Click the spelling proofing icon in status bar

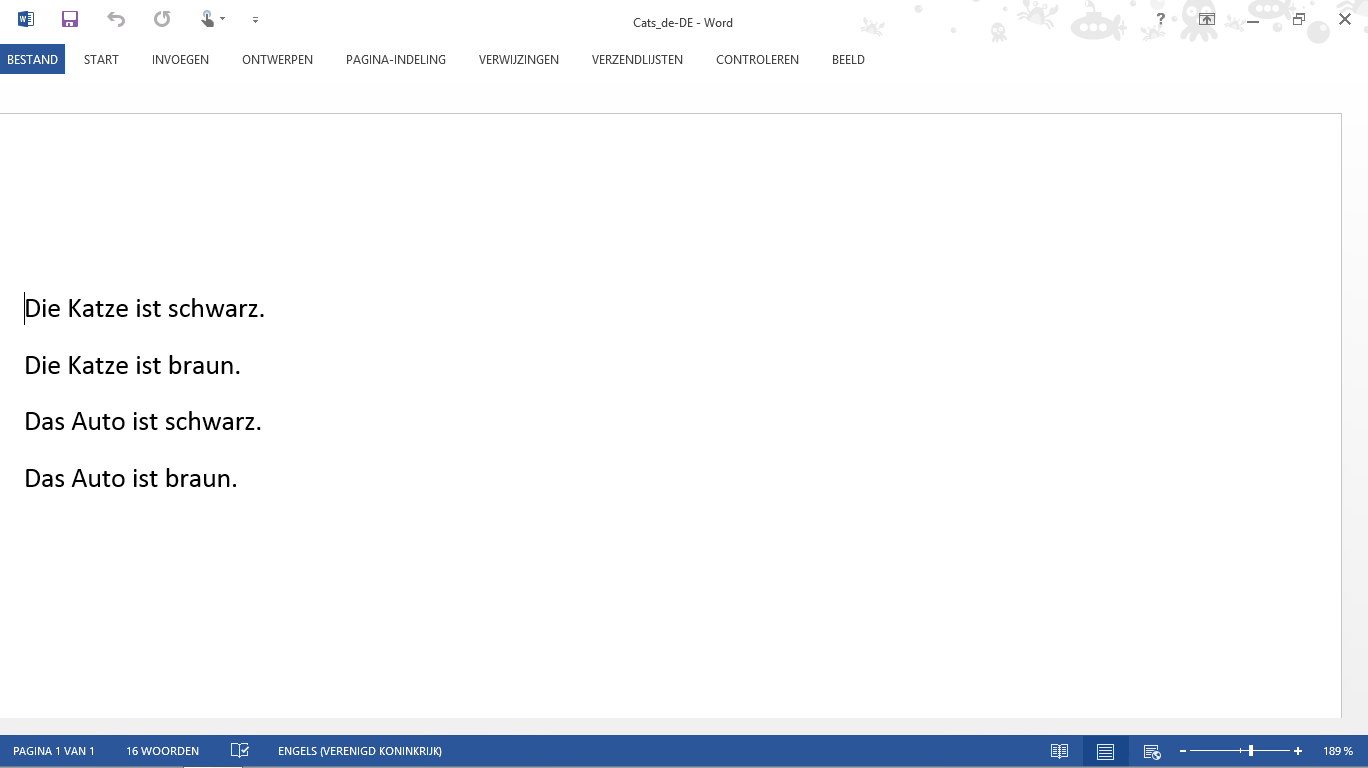(x=239, y=751)
